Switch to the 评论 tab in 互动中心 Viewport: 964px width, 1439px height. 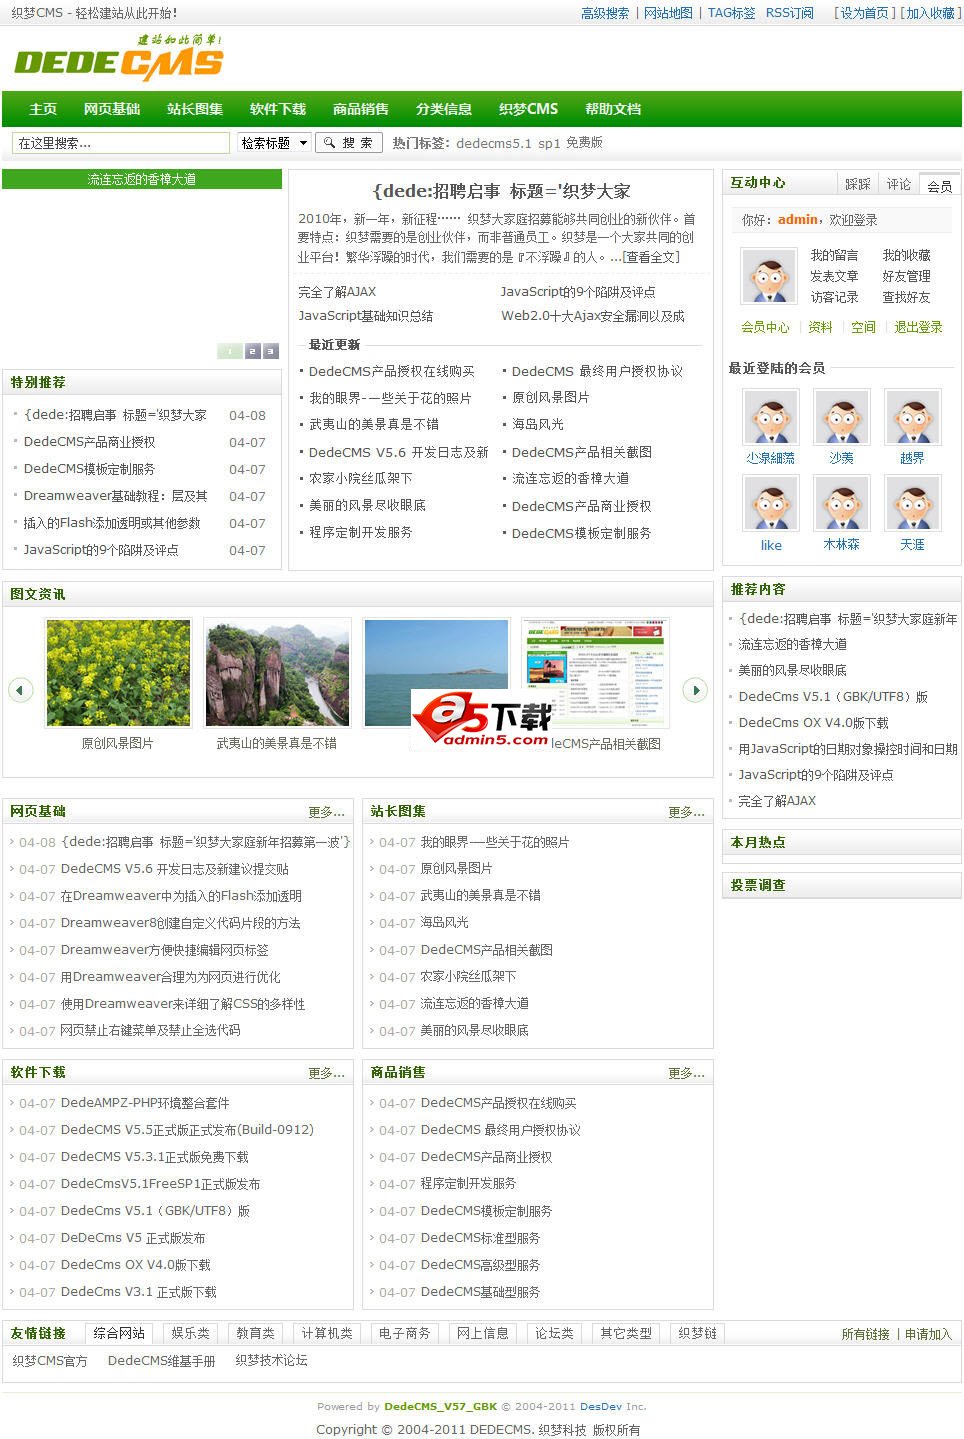[898, 184]
